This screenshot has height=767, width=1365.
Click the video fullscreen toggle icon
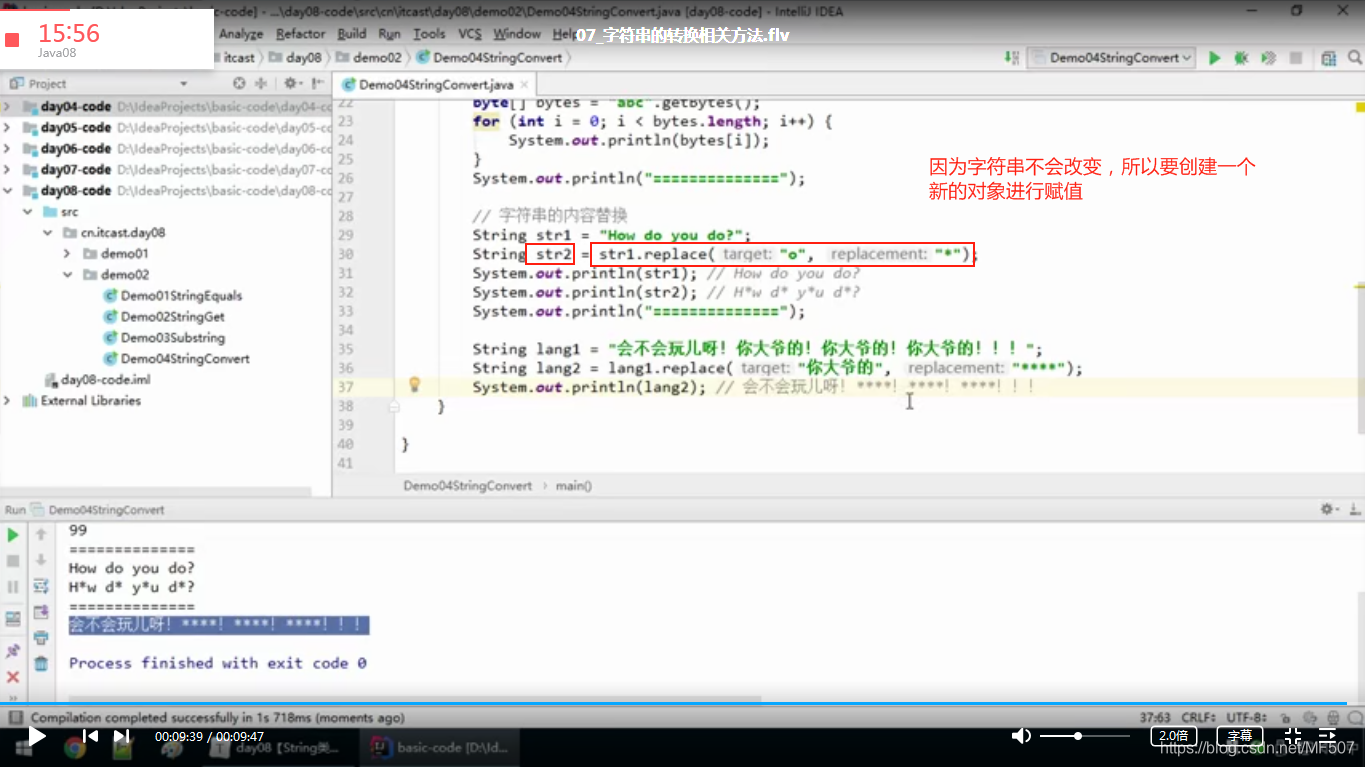pos(1293,737)
